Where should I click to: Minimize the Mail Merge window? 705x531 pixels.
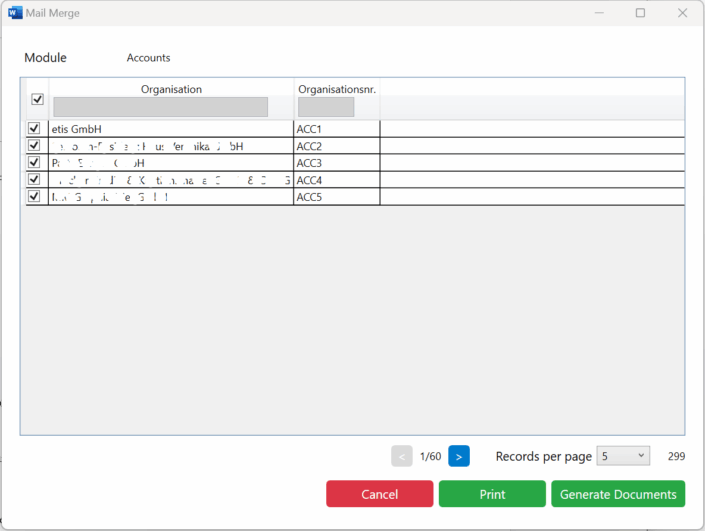click(599, 13)
